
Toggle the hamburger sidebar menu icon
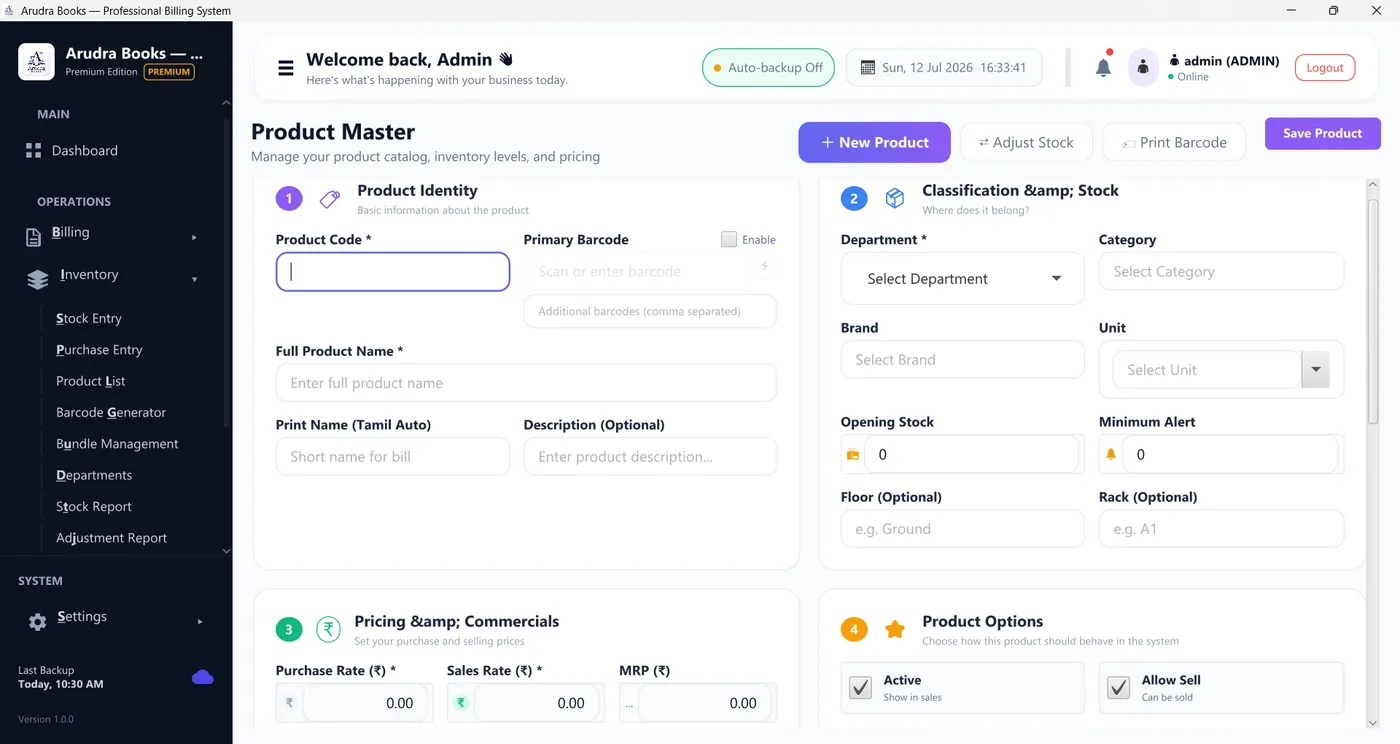tap(286, 68)
